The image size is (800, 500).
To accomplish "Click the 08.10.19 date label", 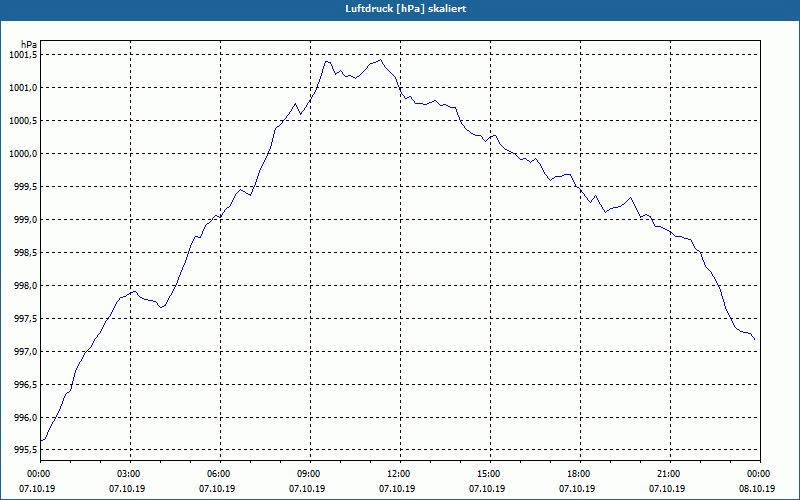I will (757, 489).
